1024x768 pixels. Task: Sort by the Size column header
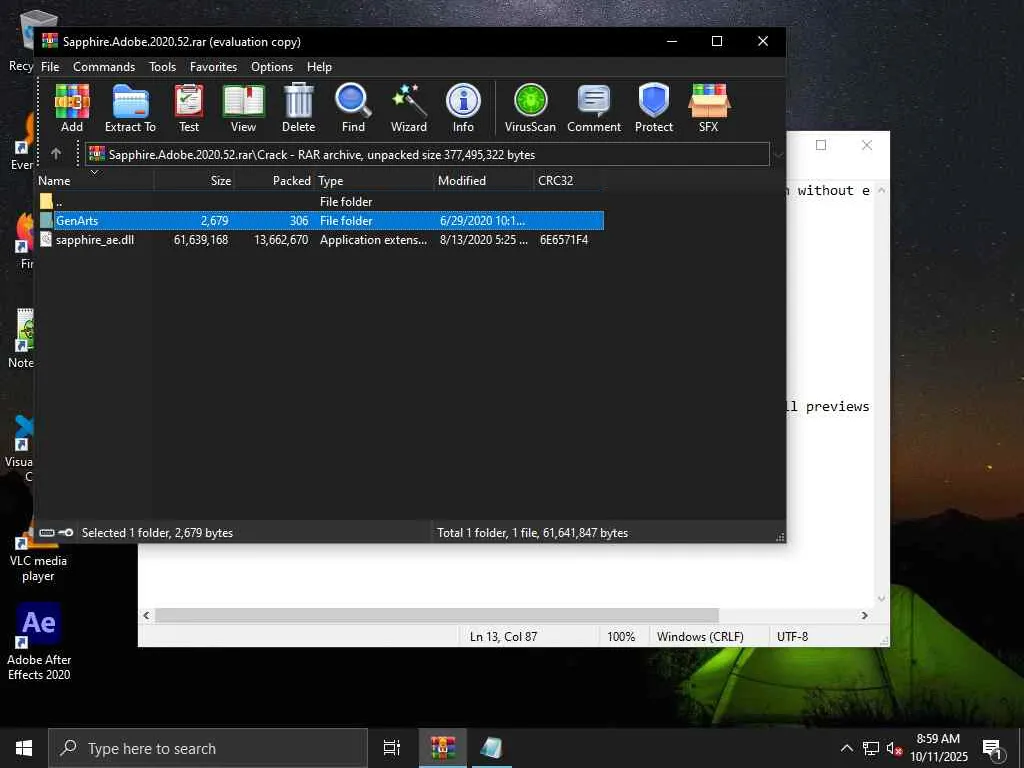pos(194,181)
